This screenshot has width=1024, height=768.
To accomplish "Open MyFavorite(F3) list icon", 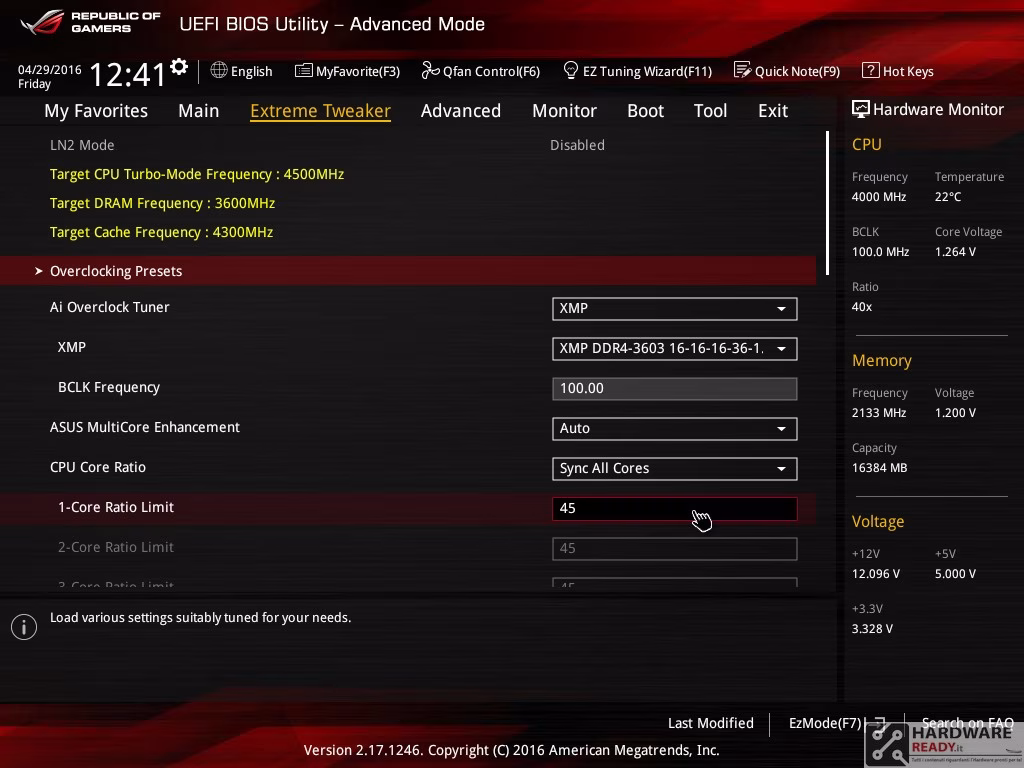I will pyautogui.click(x=304, y=71).
